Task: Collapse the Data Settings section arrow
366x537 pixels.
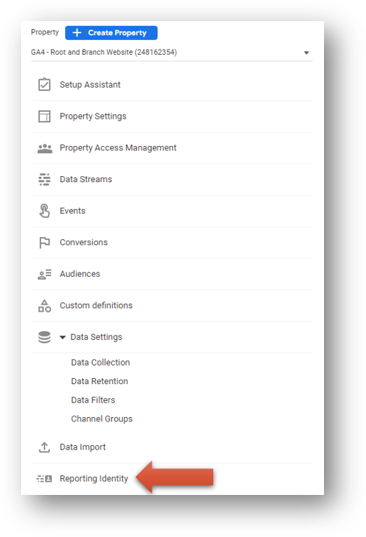Action: 62,337
